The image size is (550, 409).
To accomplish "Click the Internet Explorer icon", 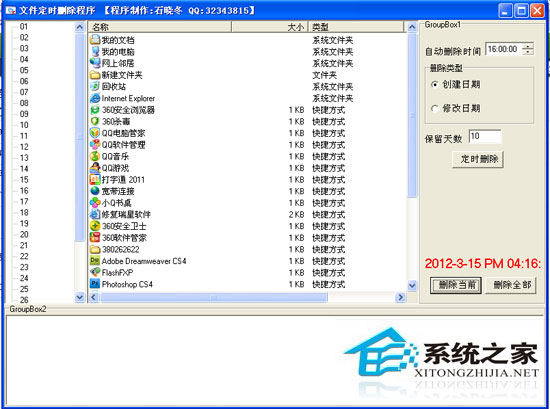I will pos(95,98).
